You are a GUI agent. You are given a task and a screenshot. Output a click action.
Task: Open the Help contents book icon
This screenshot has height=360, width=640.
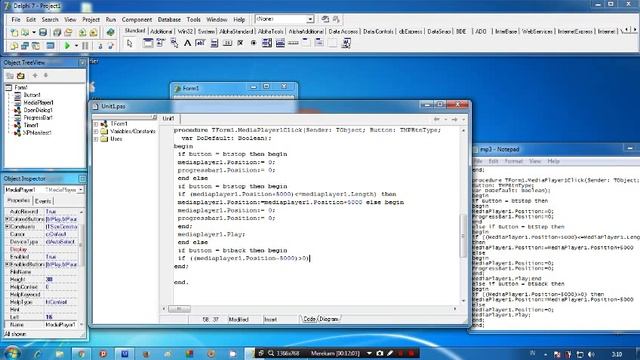(111, 32)
